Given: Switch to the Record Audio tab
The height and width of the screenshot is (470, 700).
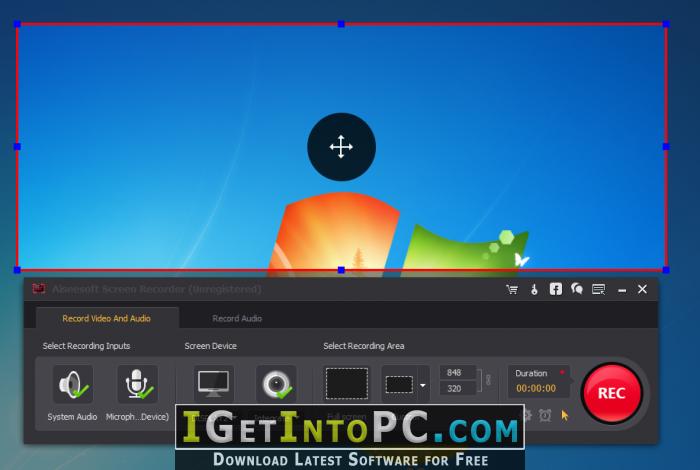Looking at the screenshot, I should pos(237,318).
